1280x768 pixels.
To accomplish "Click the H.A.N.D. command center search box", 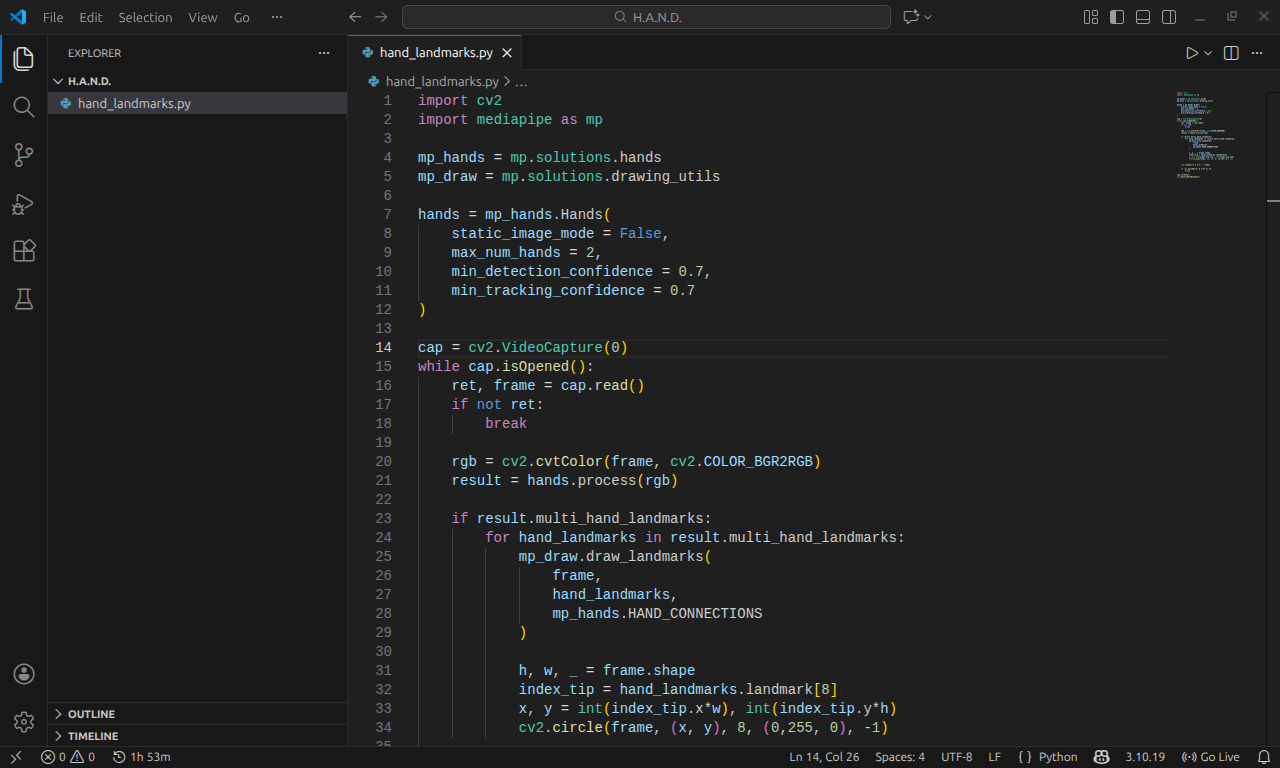I will (646, 17).
